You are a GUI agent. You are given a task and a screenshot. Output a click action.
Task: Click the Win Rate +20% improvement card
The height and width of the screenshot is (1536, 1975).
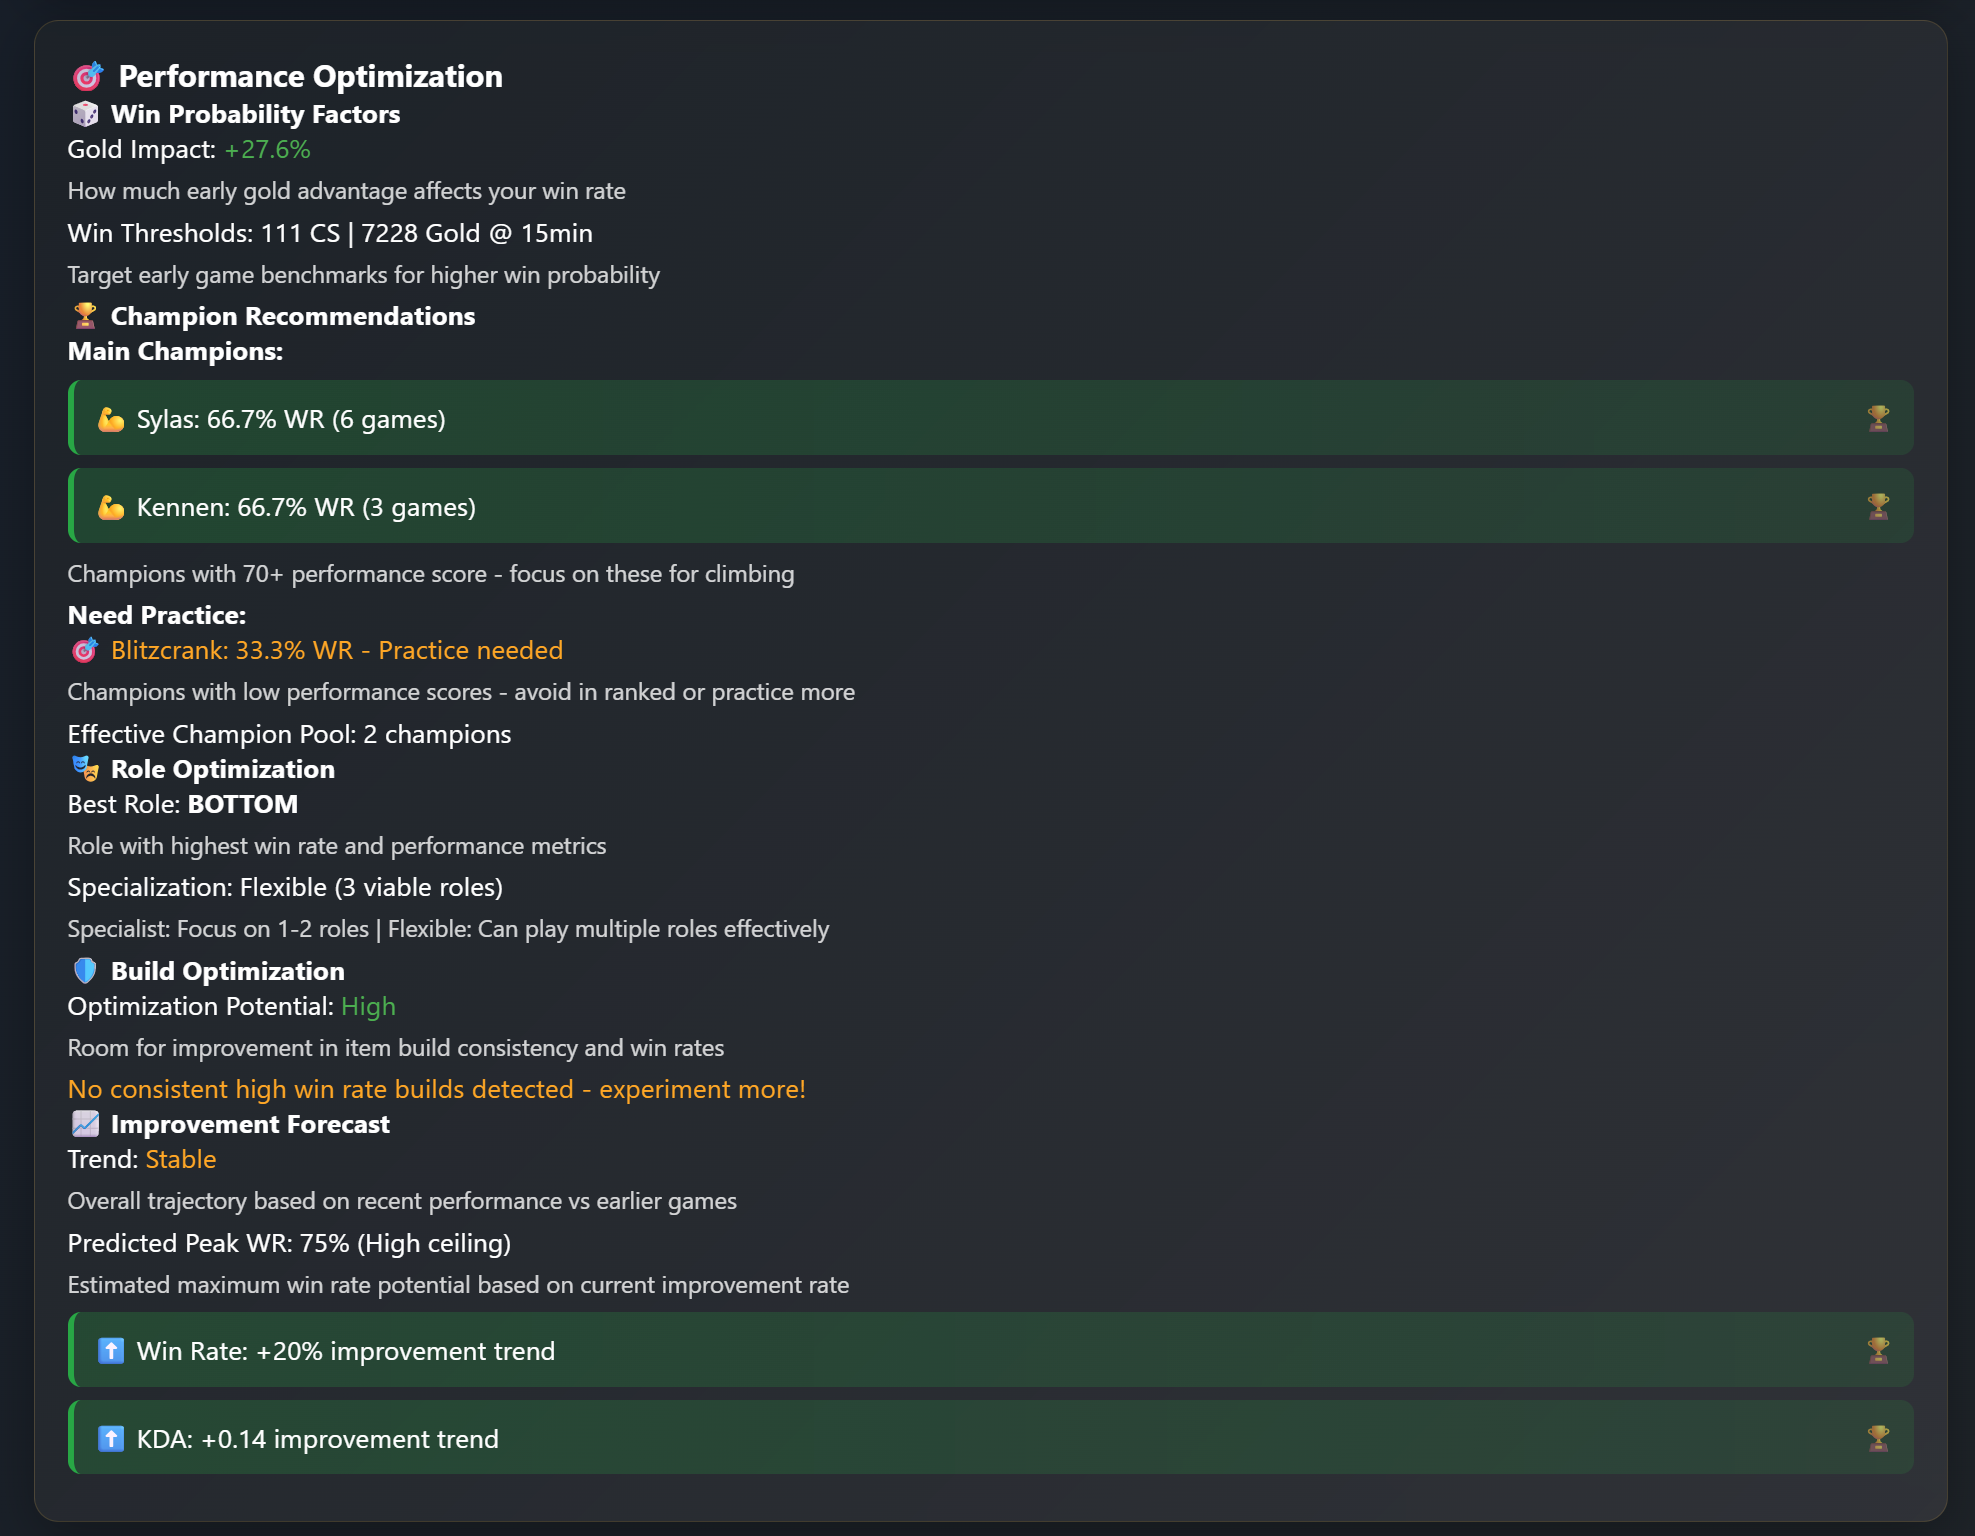point(990,1351)
